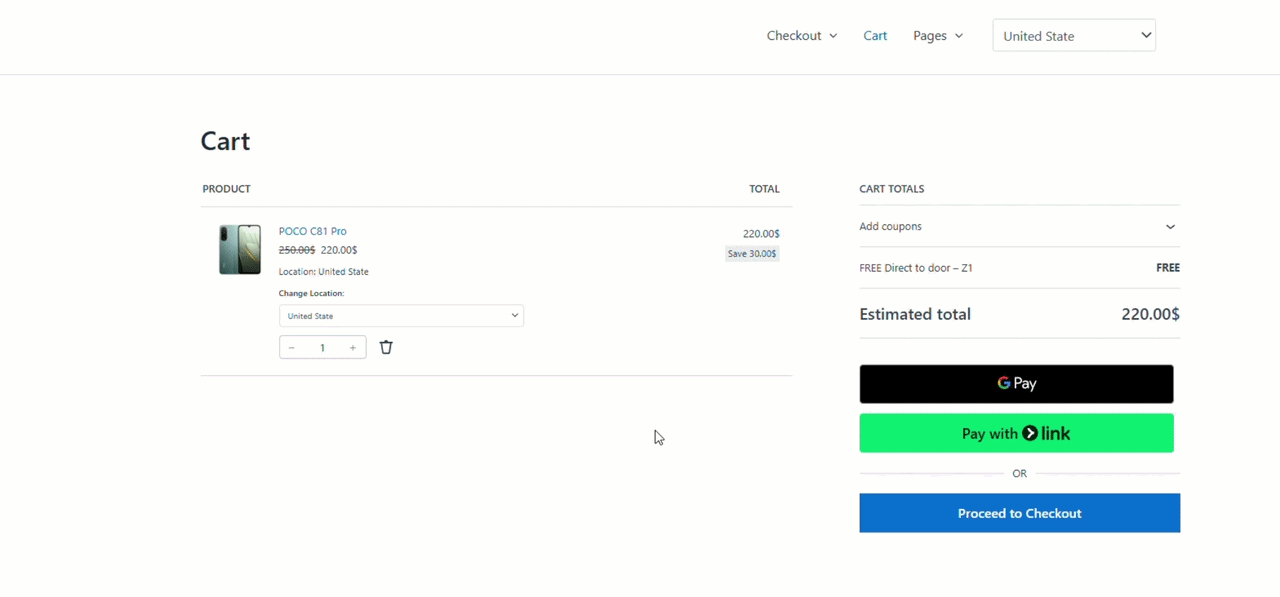
Task: Expand the Add coupons section
Action: tap(1019, 227)
